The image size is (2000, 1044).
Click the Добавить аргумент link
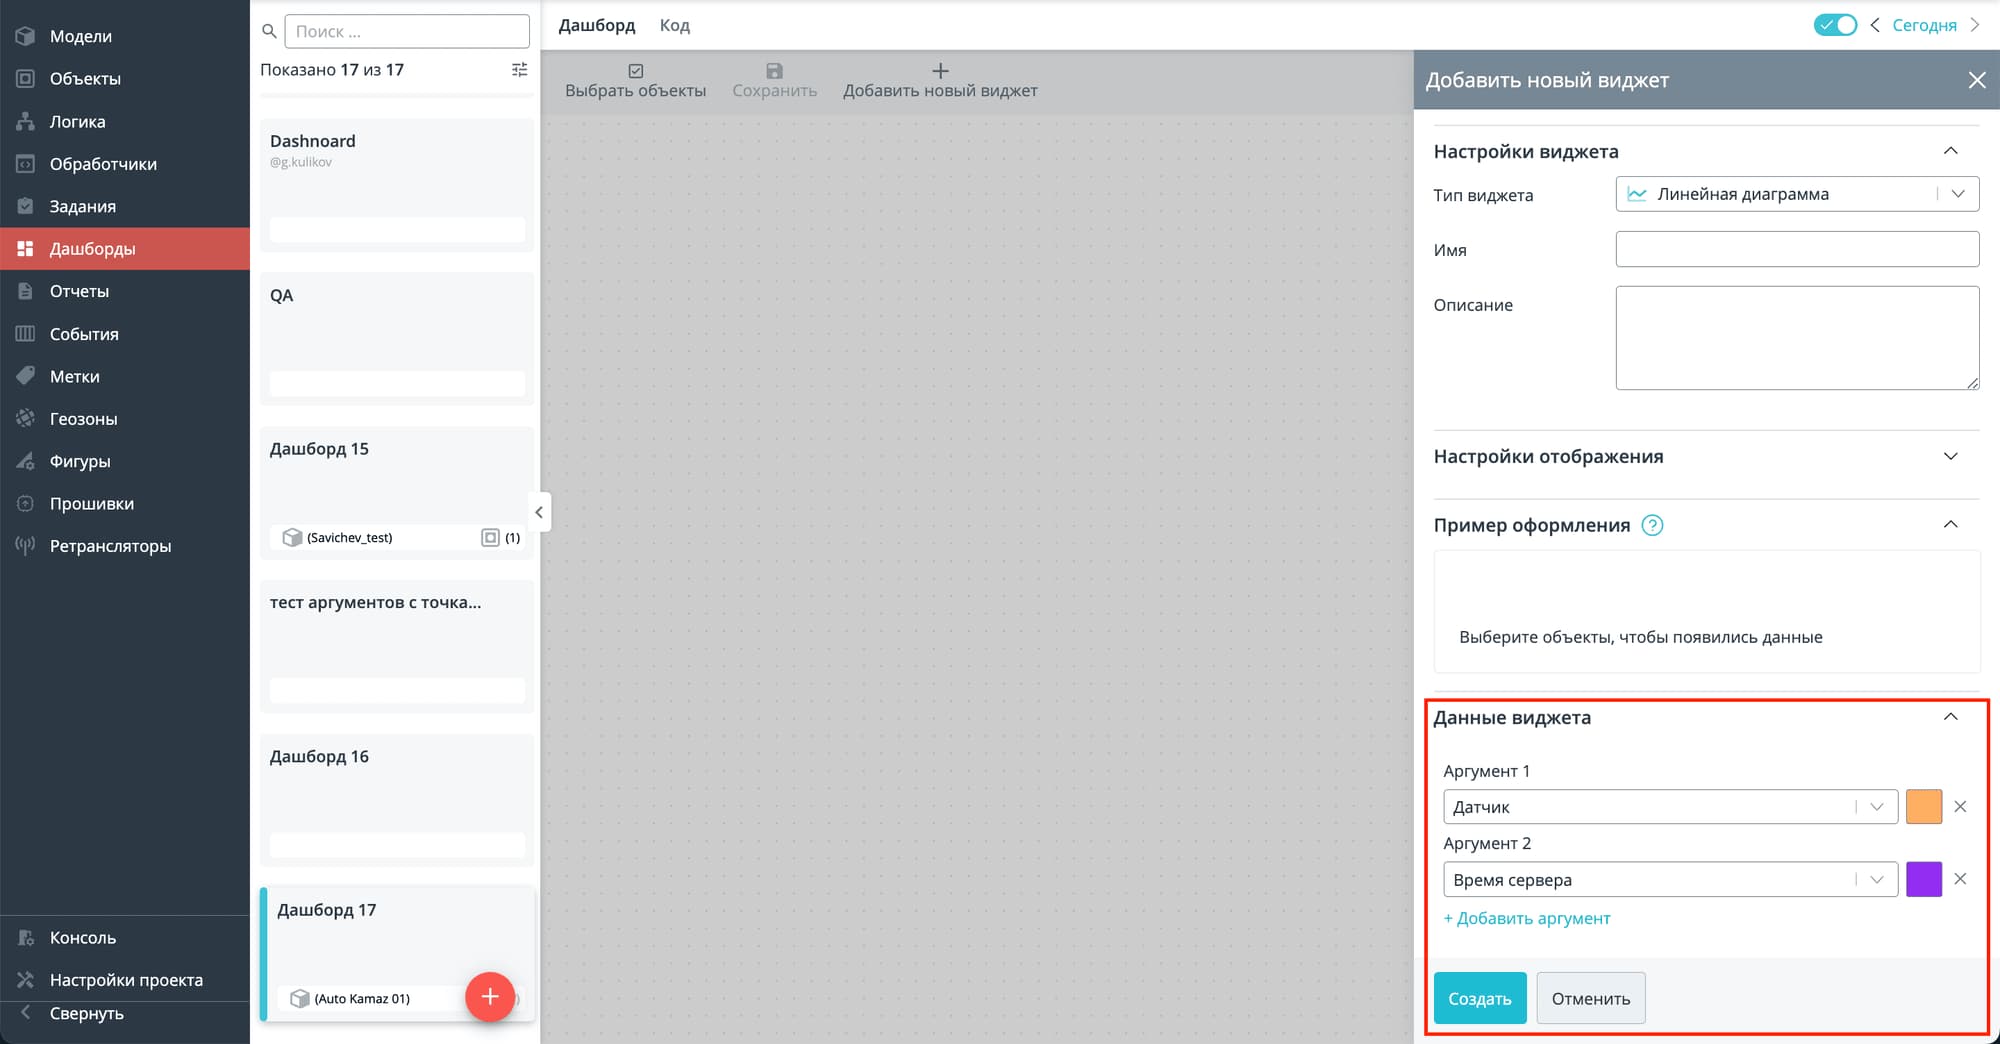(1527, 918)
